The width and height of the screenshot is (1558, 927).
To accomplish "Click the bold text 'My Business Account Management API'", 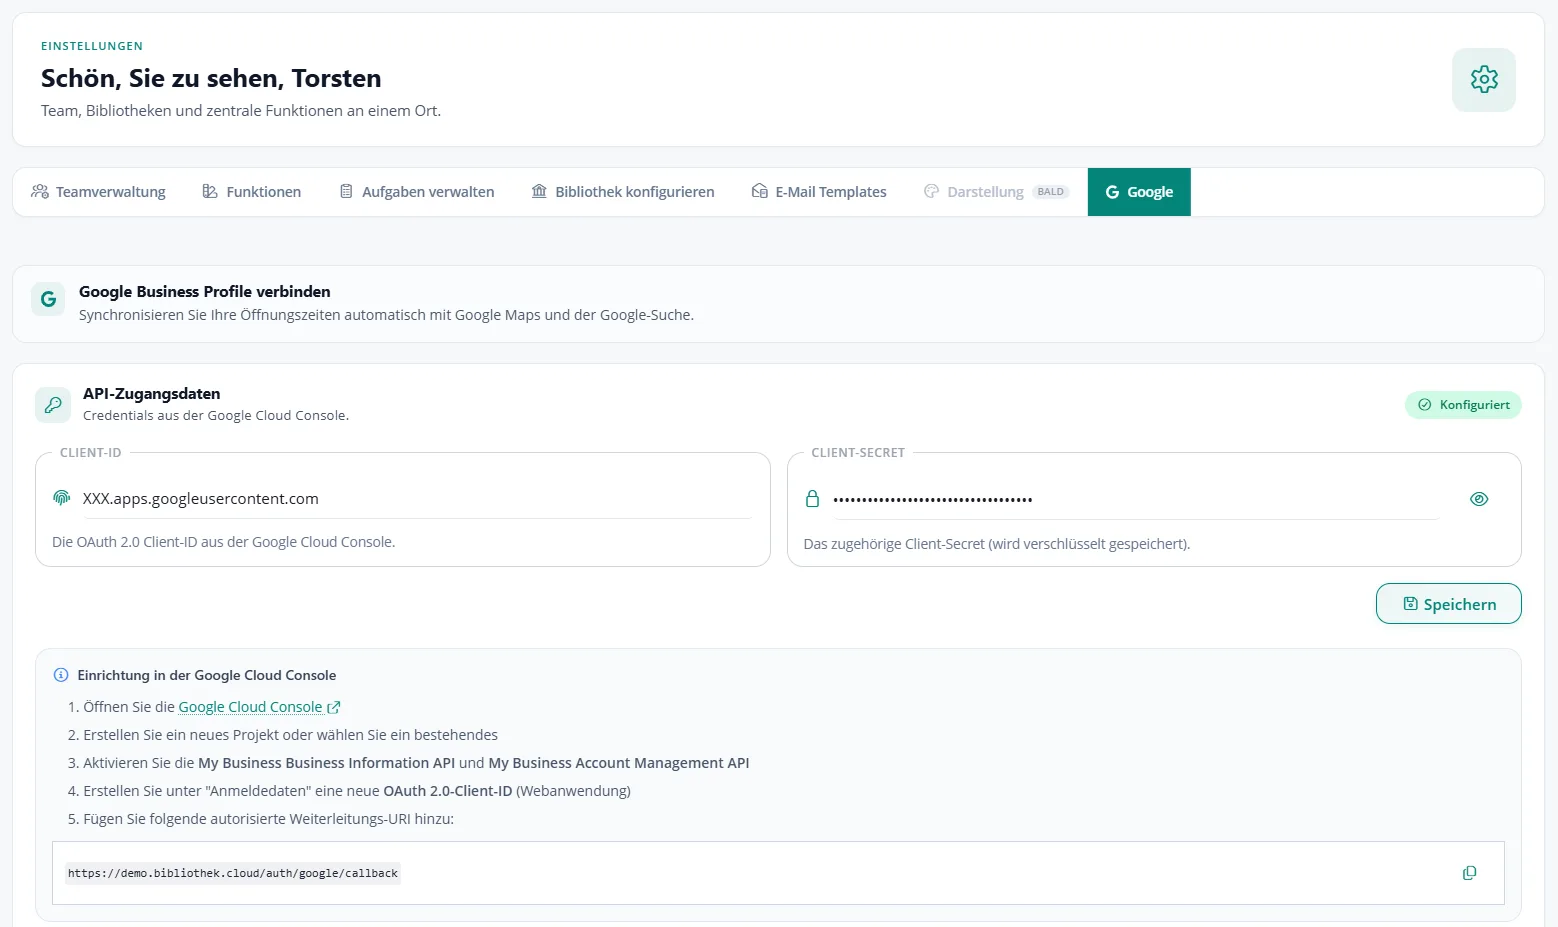I will [x=619, y=763].
